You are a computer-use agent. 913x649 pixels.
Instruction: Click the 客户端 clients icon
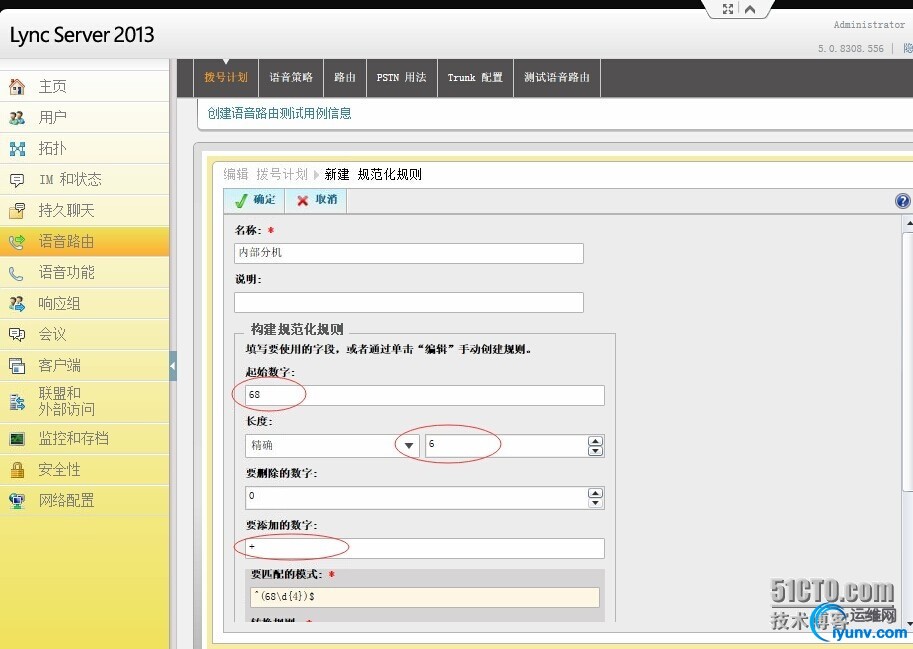(17, 366)
